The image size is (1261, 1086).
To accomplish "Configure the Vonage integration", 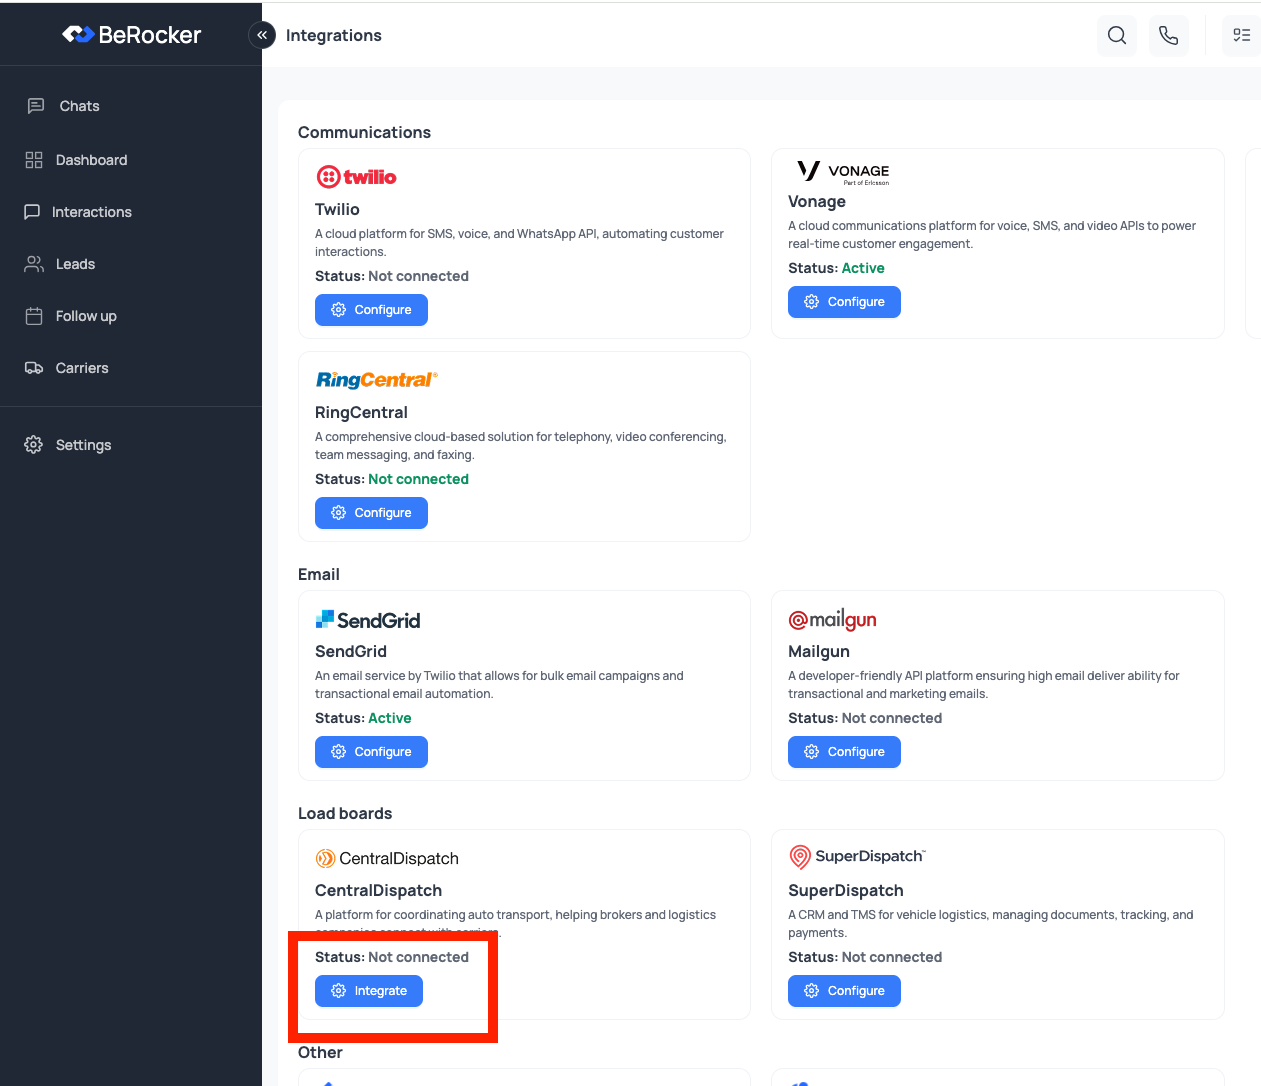I will pyautogui.click(x=844, y=301).
